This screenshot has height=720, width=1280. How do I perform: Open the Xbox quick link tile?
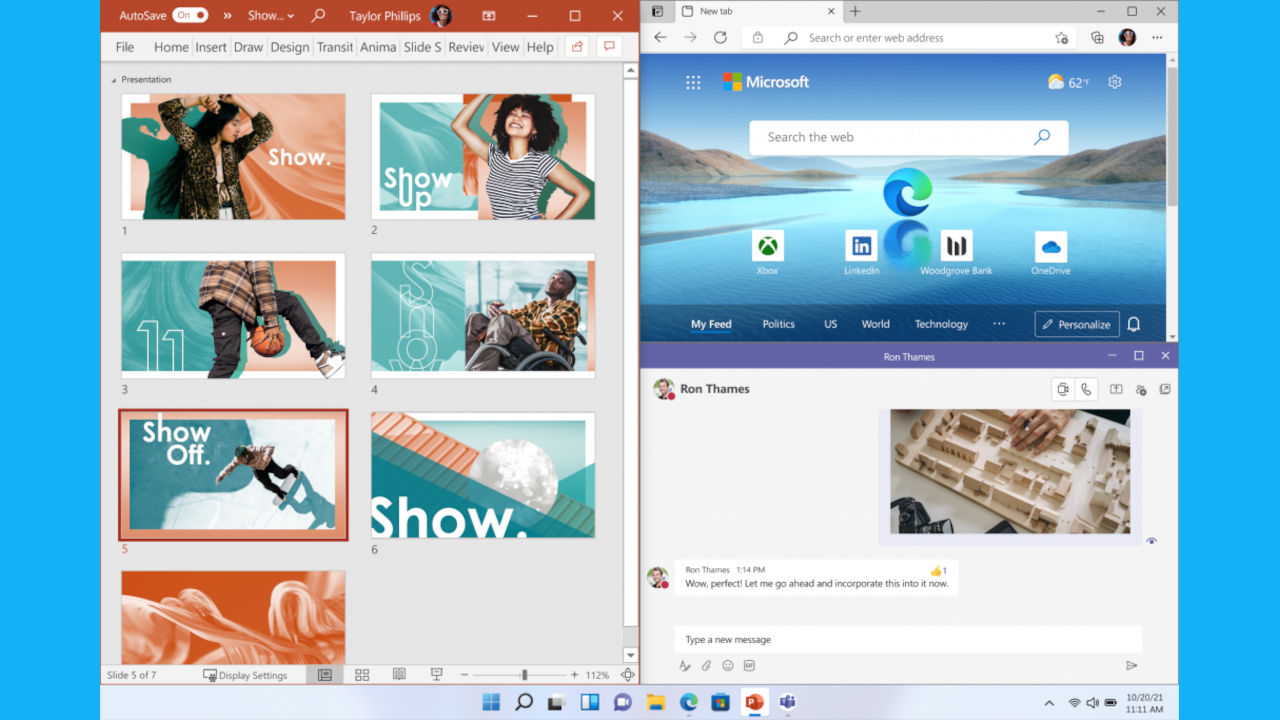tap(767, 253)
